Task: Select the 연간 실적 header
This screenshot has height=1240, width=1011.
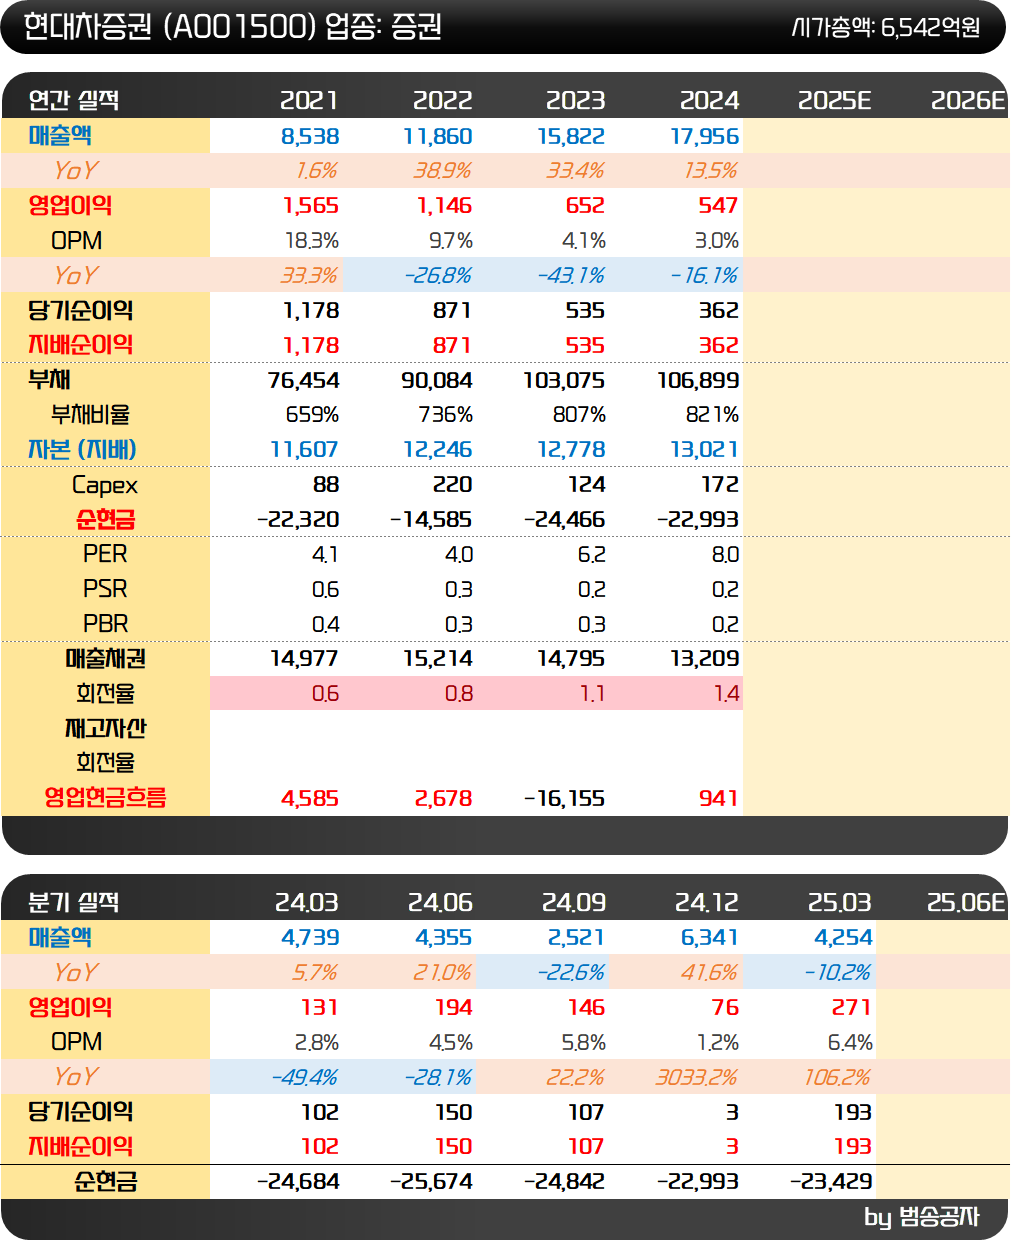Action: 74,100
